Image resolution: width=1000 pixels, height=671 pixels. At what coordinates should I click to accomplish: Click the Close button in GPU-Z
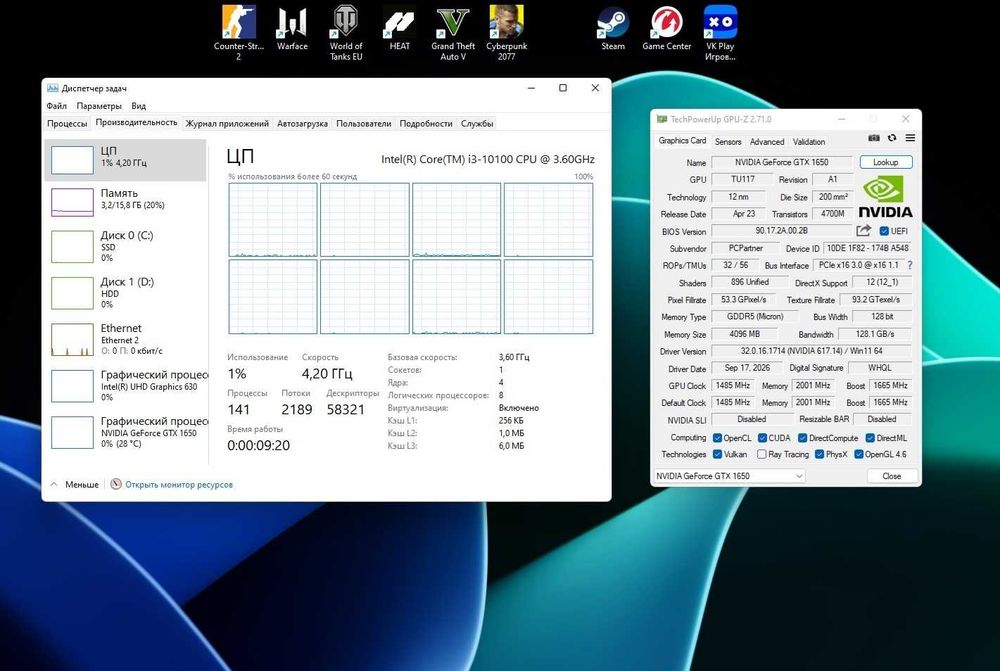point(892,476)
